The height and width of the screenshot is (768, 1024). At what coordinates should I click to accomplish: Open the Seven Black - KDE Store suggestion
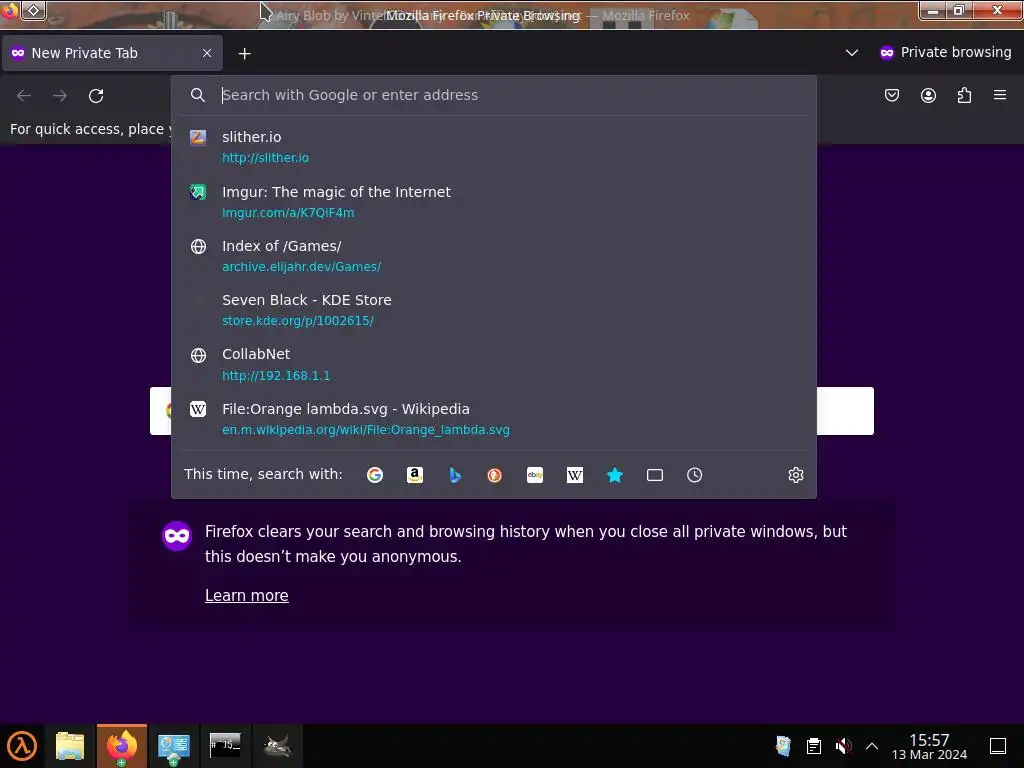494,310
